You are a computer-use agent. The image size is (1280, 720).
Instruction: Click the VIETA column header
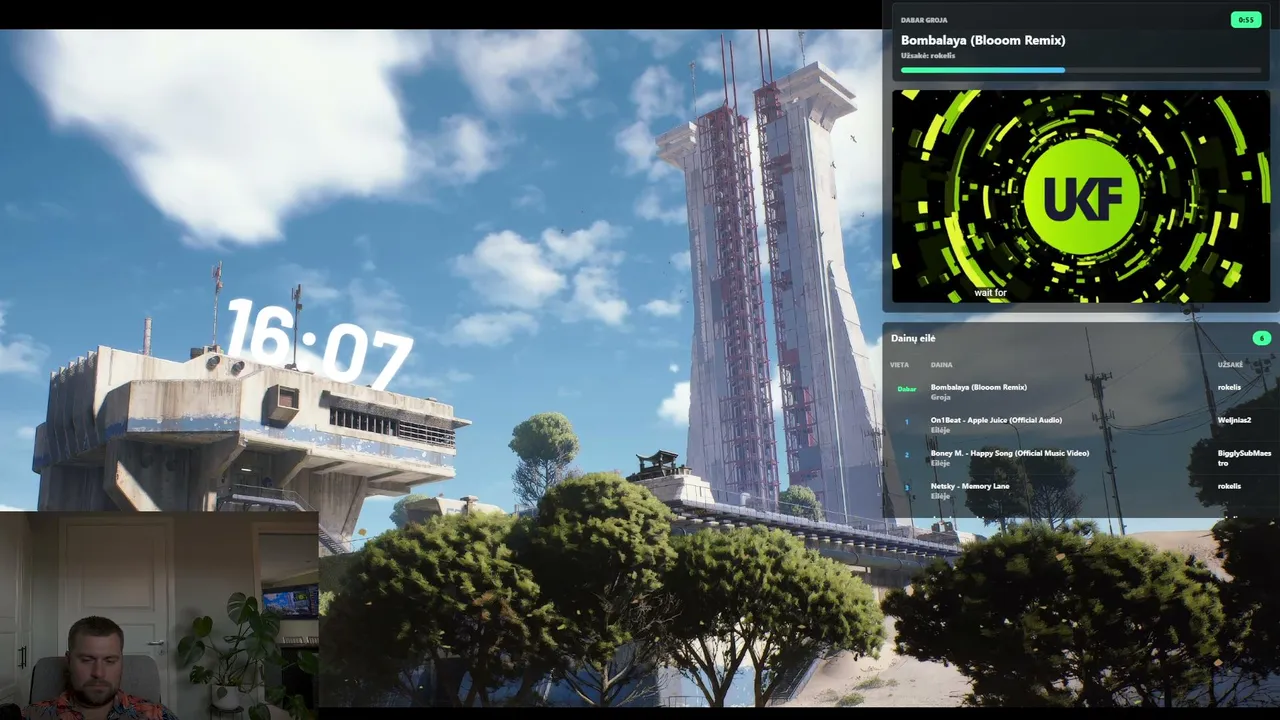(x=899, y=365)
